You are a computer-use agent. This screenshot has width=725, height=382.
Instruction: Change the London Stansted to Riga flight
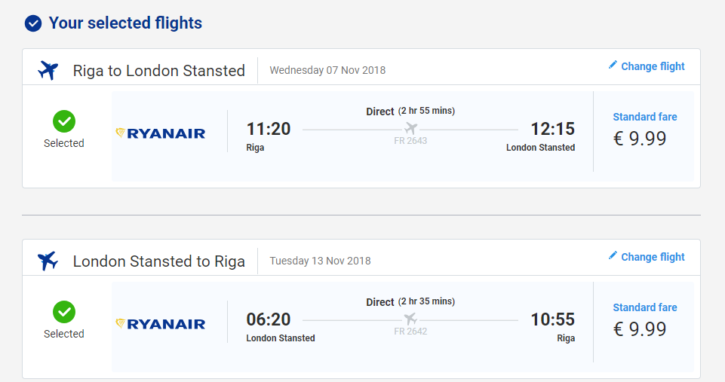(646, 257)
